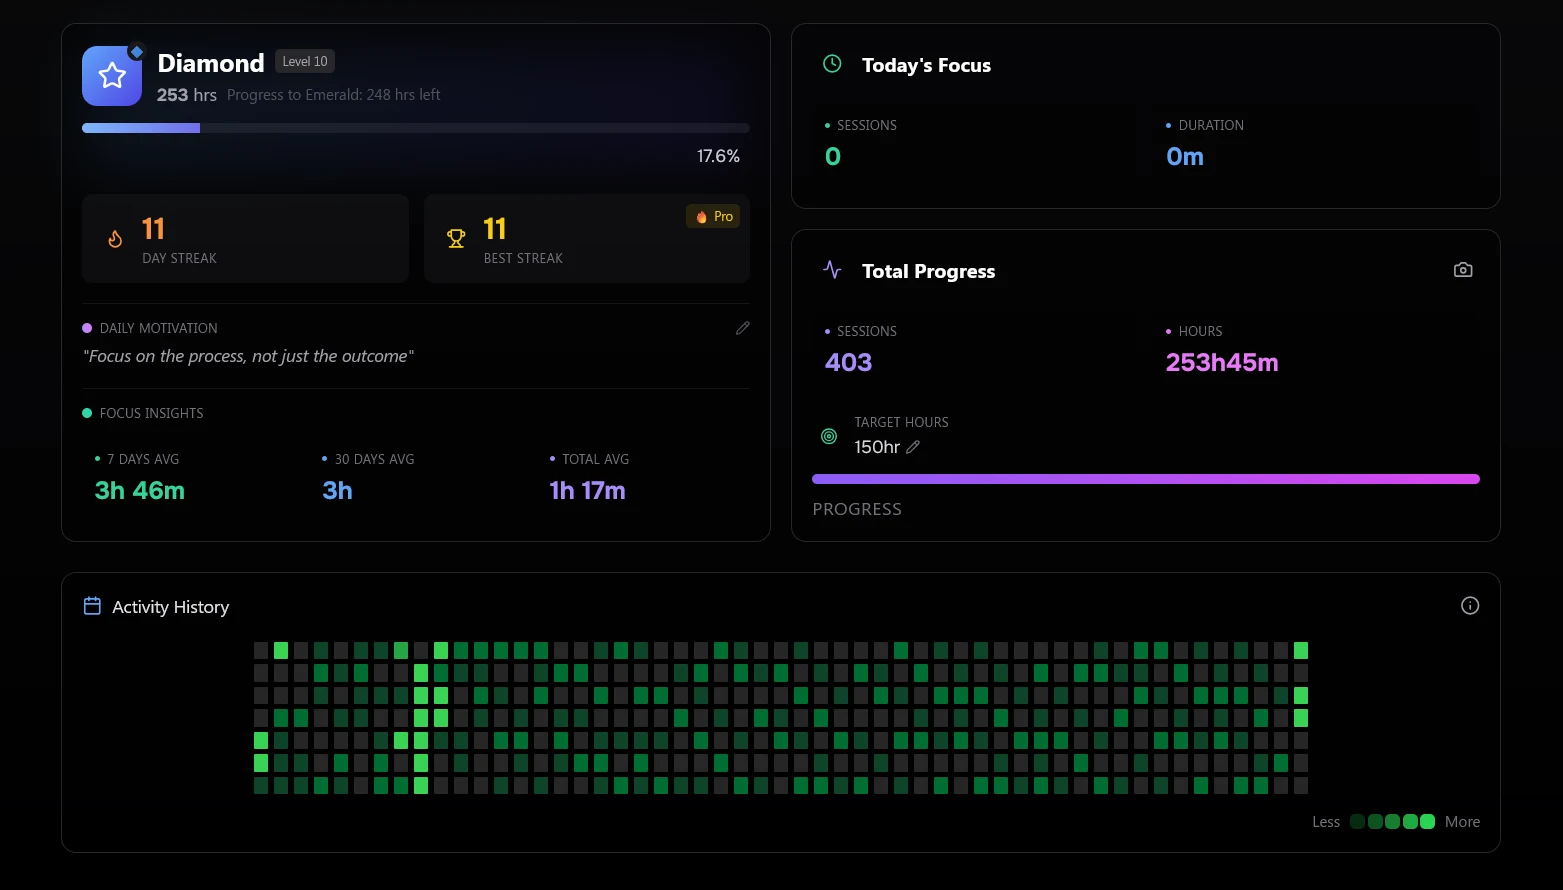Click the darkest legend swatch near Less

pos(1357,822)
